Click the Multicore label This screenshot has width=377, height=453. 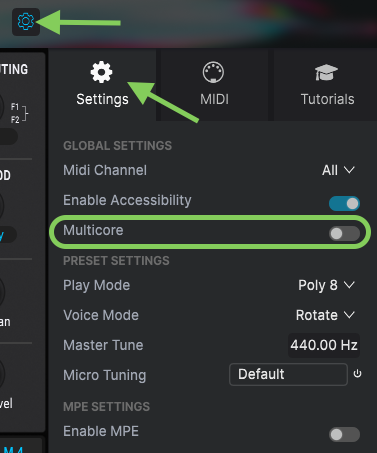point(93,230)
